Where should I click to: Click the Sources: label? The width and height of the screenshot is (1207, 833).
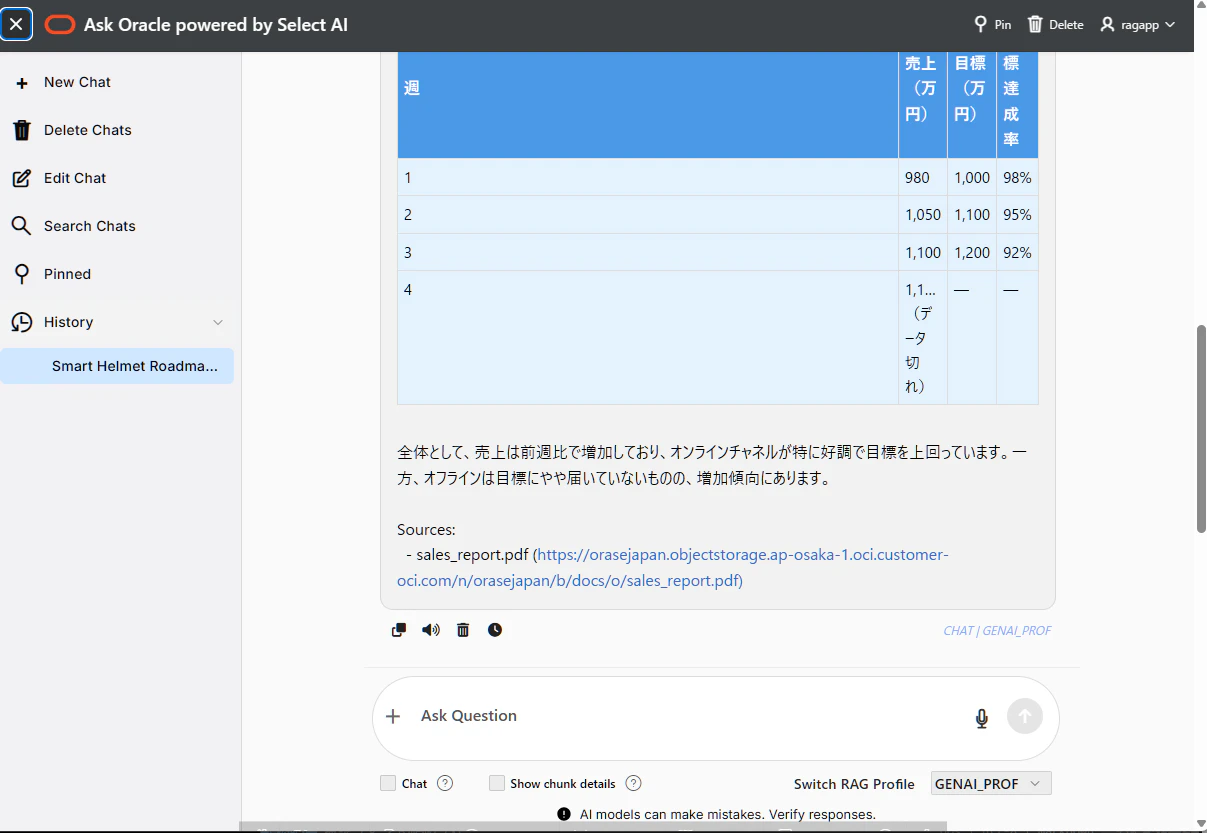tap(426, 529)
